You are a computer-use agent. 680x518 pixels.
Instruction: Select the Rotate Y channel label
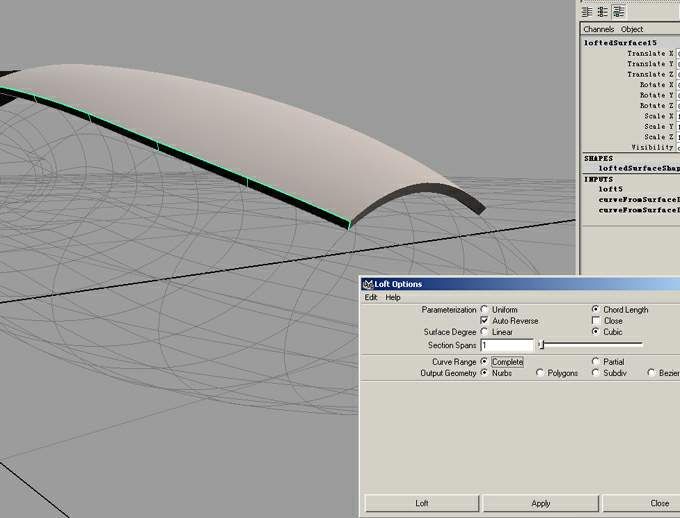coord(657,95)
